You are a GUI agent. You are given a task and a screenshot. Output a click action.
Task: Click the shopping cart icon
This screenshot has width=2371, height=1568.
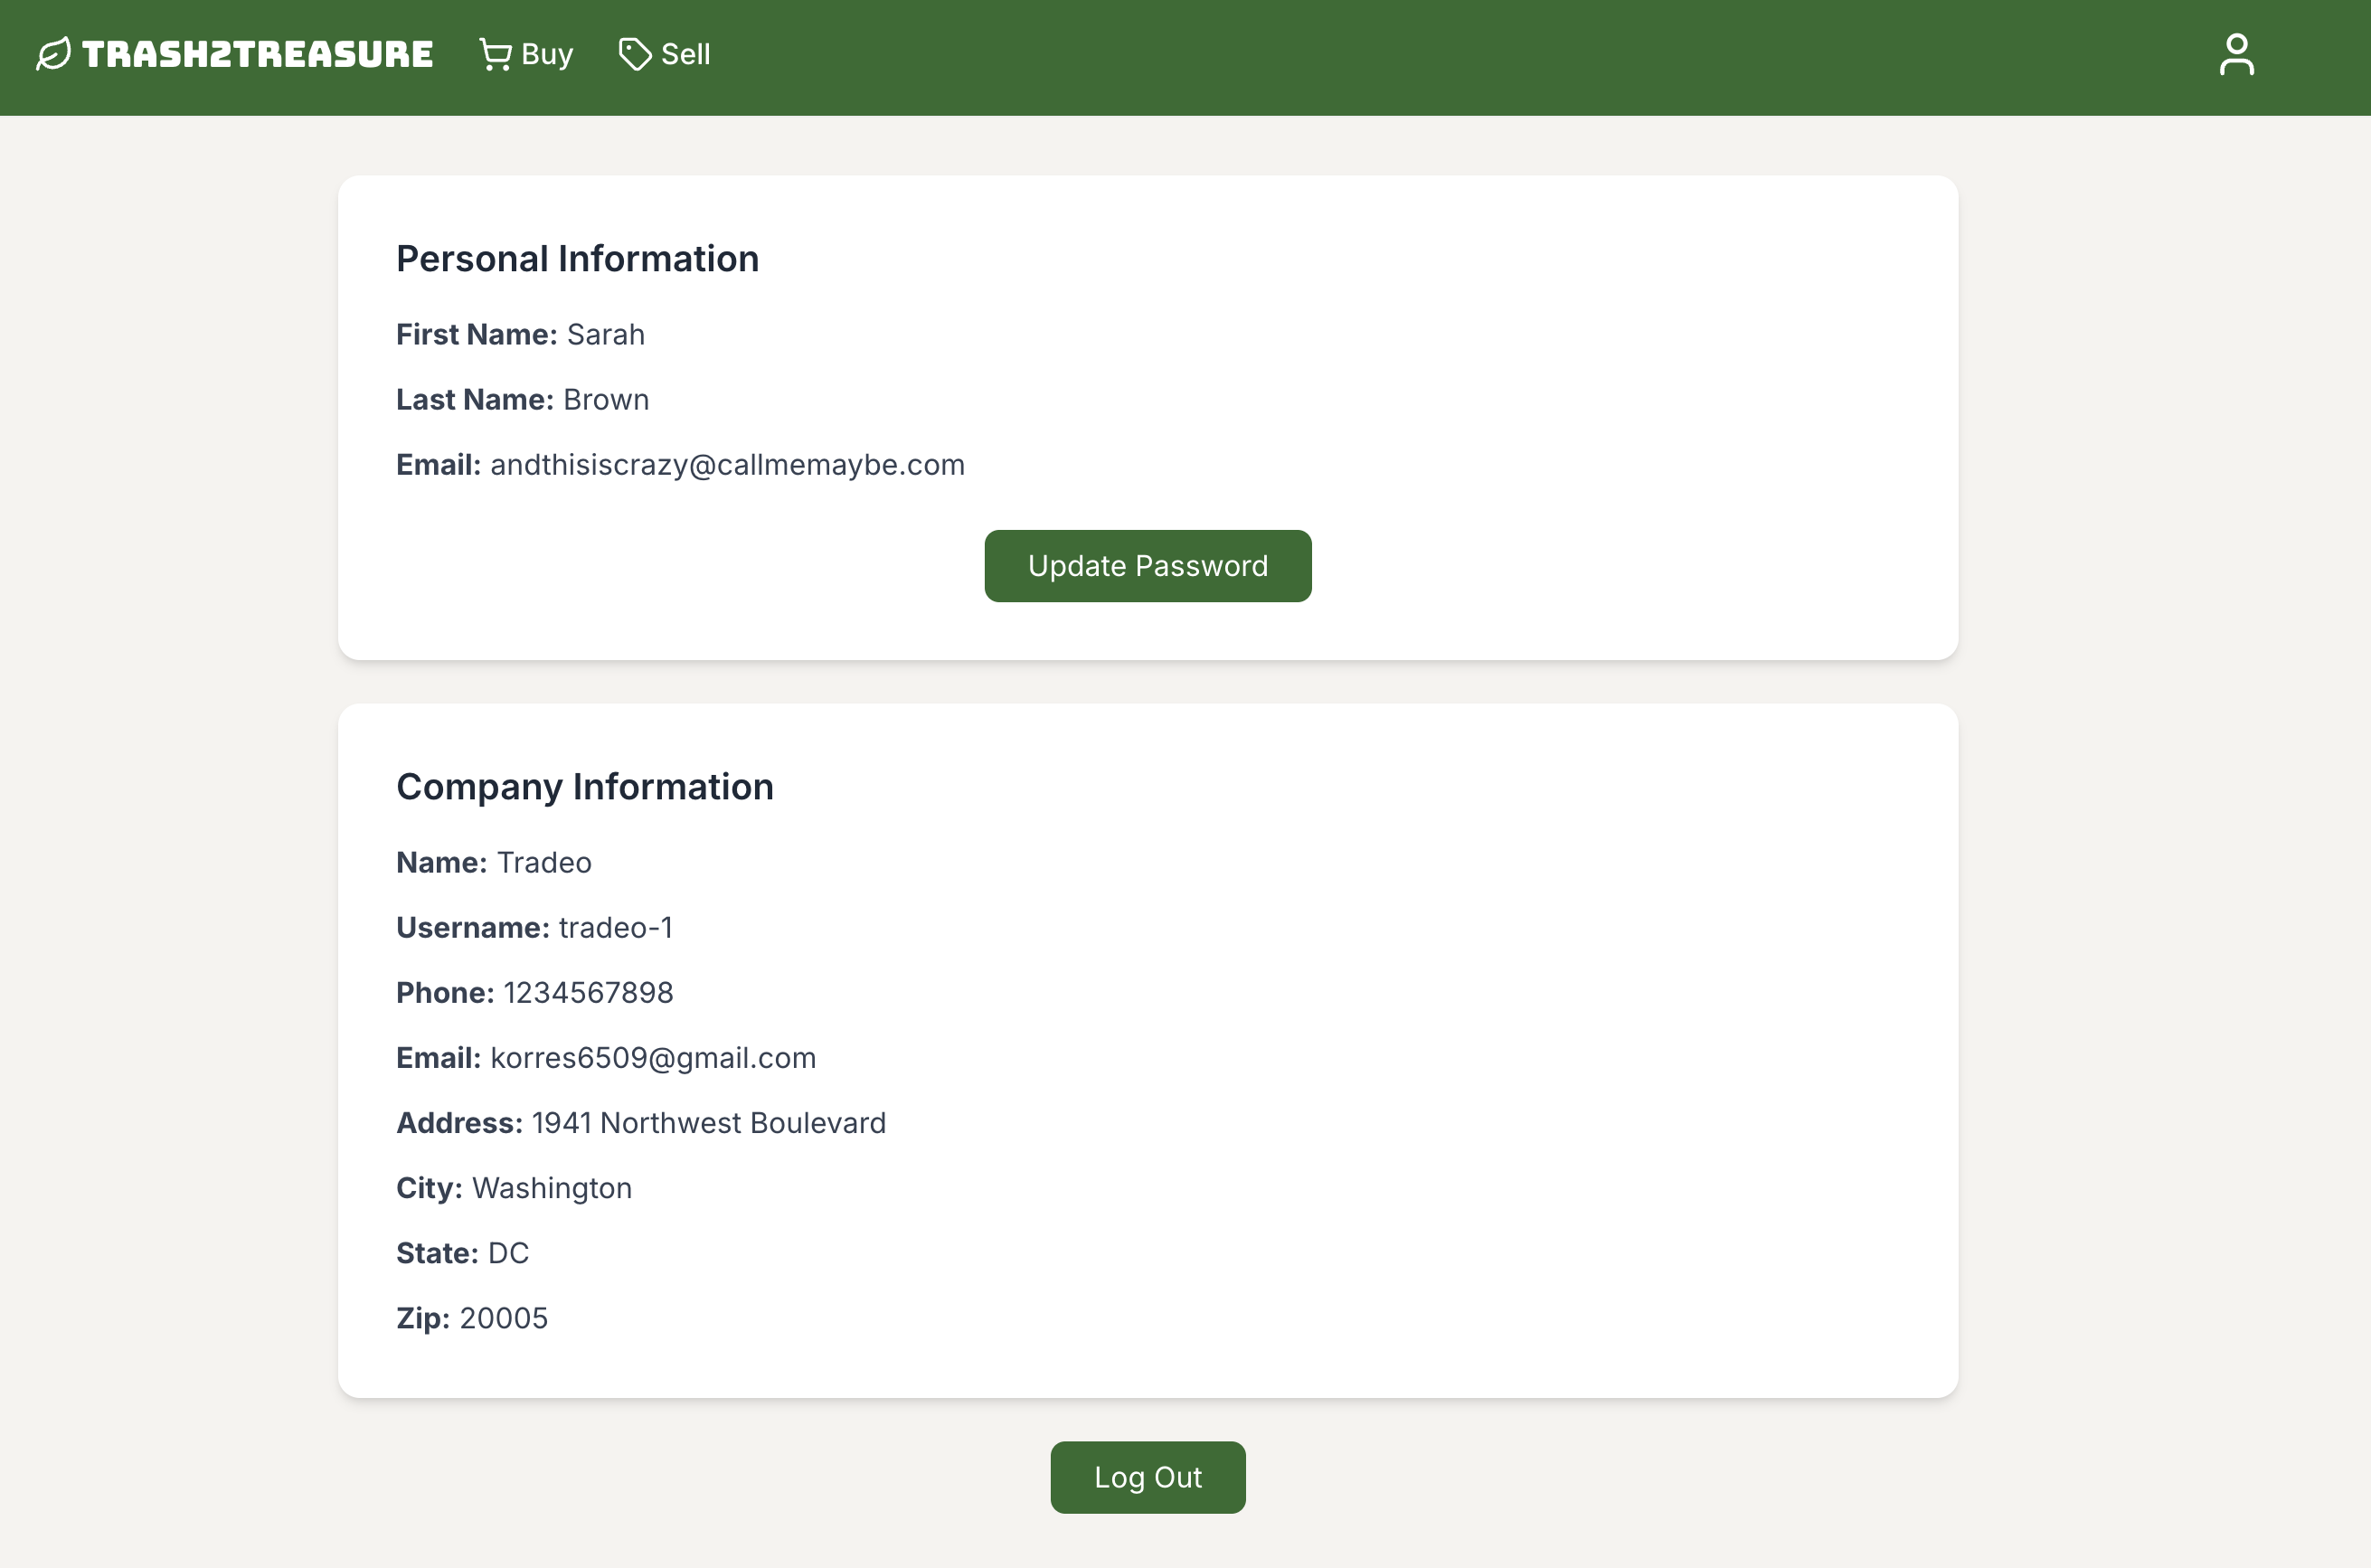click(x=495, y=54)
